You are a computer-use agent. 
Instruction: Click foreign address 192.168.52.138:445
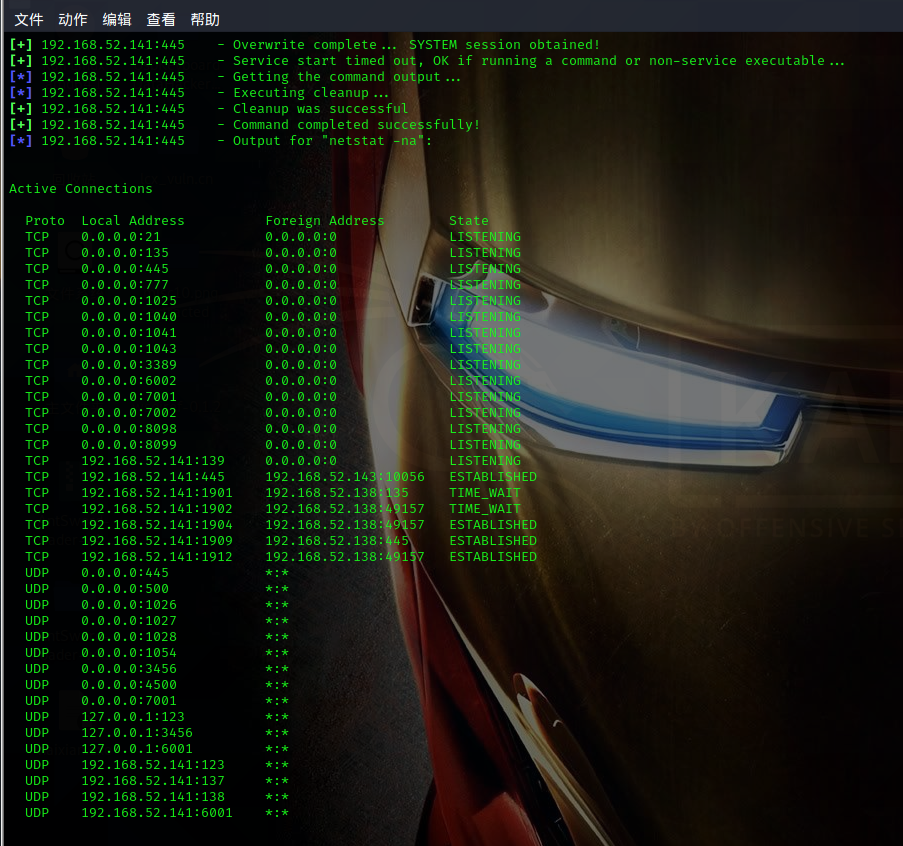337,541
